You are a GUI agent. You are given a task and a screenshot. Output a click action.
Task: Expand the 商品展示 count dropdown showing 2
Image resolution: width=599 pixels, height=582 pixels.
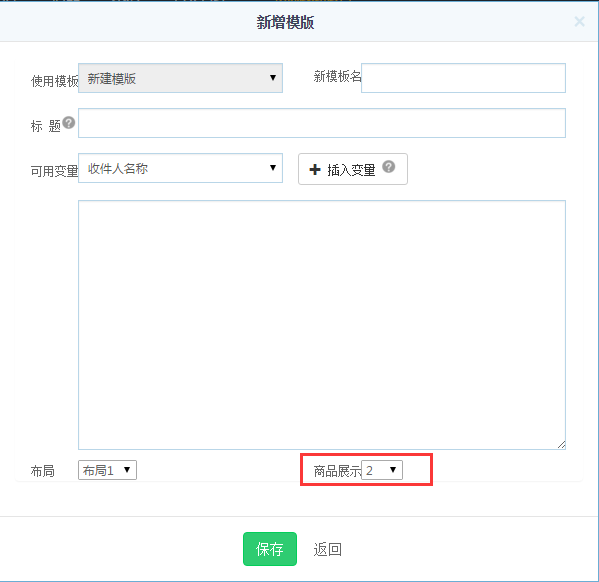click(382, 470)
